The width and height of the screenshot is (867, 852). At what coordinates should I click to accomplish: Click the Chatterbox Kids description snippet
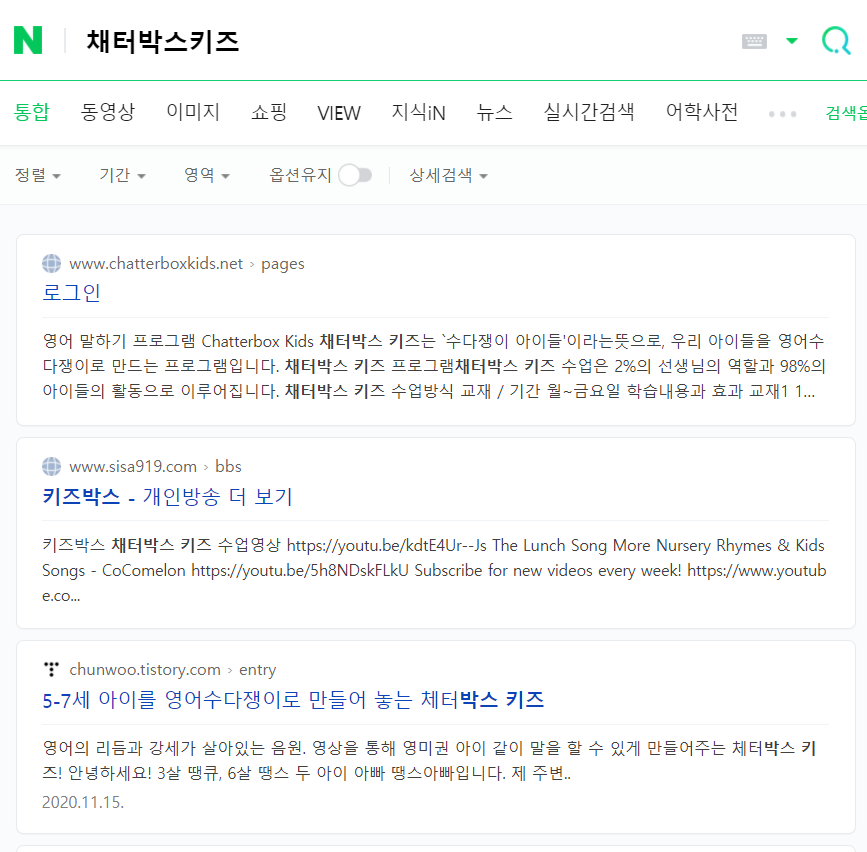click(x=434, y=366)
